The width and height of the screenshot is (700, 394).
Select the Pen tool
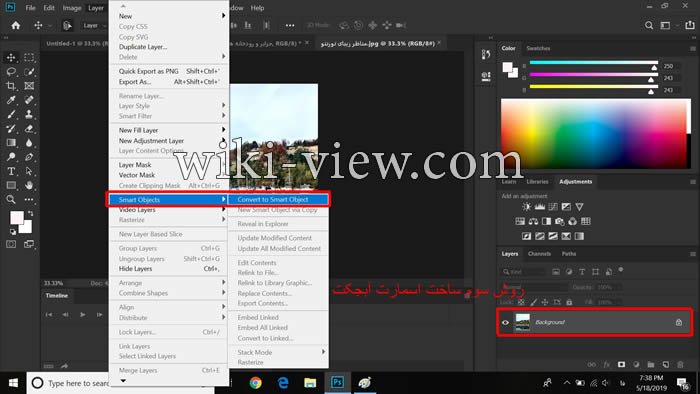click(29, 157)
